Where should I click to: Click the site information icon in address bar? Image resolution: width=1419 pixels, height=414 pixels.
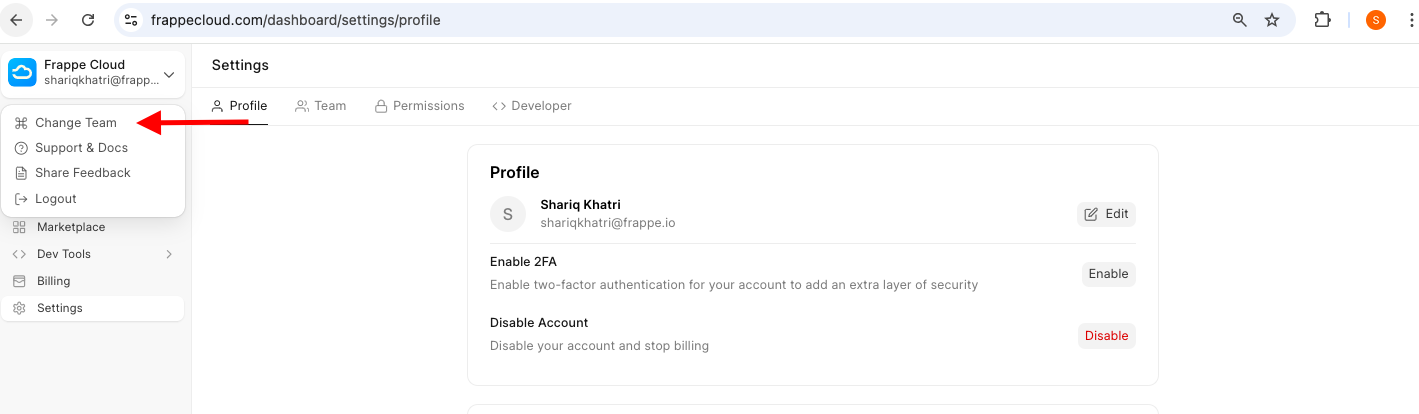[131, 20]
